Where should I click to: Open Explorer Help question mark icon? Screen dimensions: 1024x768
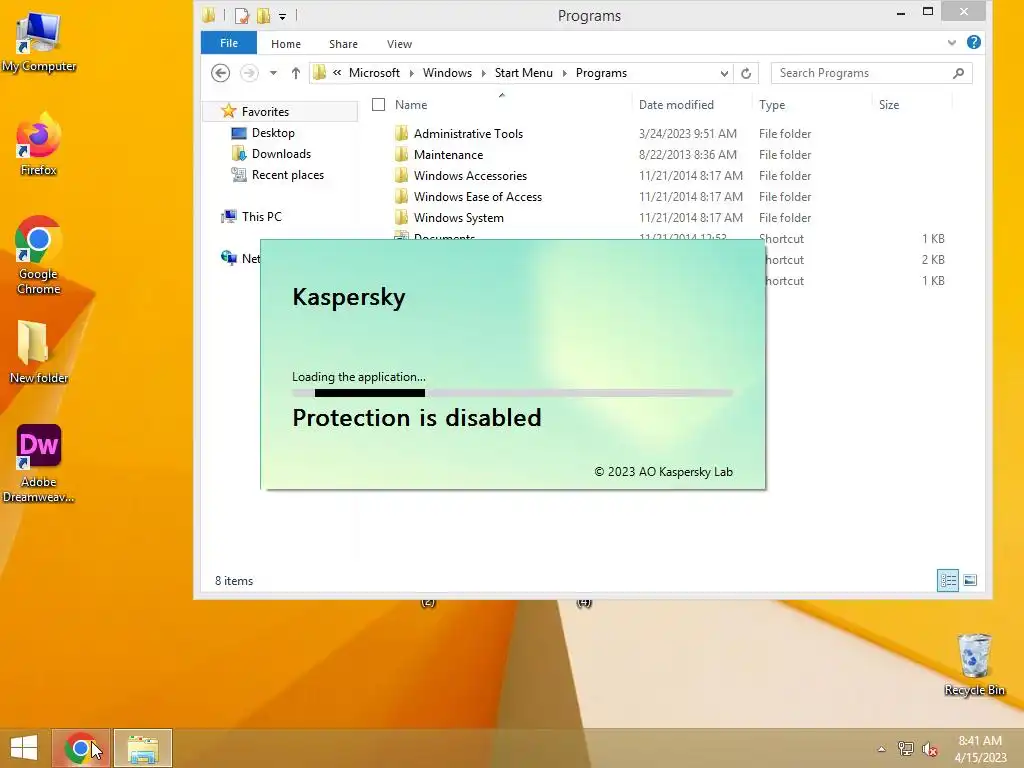[974, 42]
